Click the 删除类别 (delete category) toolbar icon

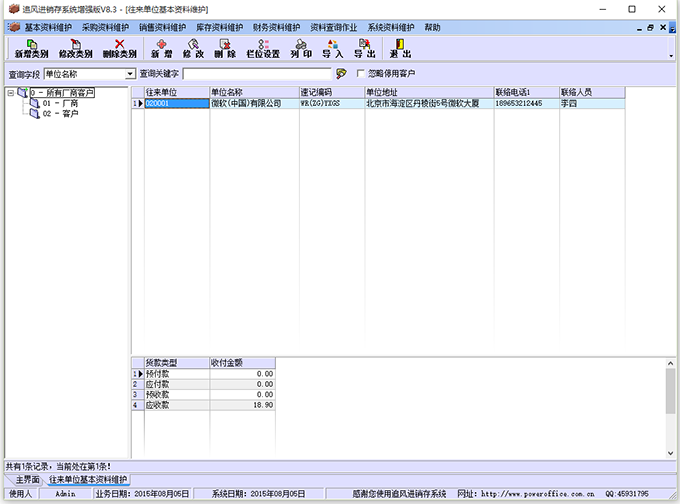pos(120,47)
